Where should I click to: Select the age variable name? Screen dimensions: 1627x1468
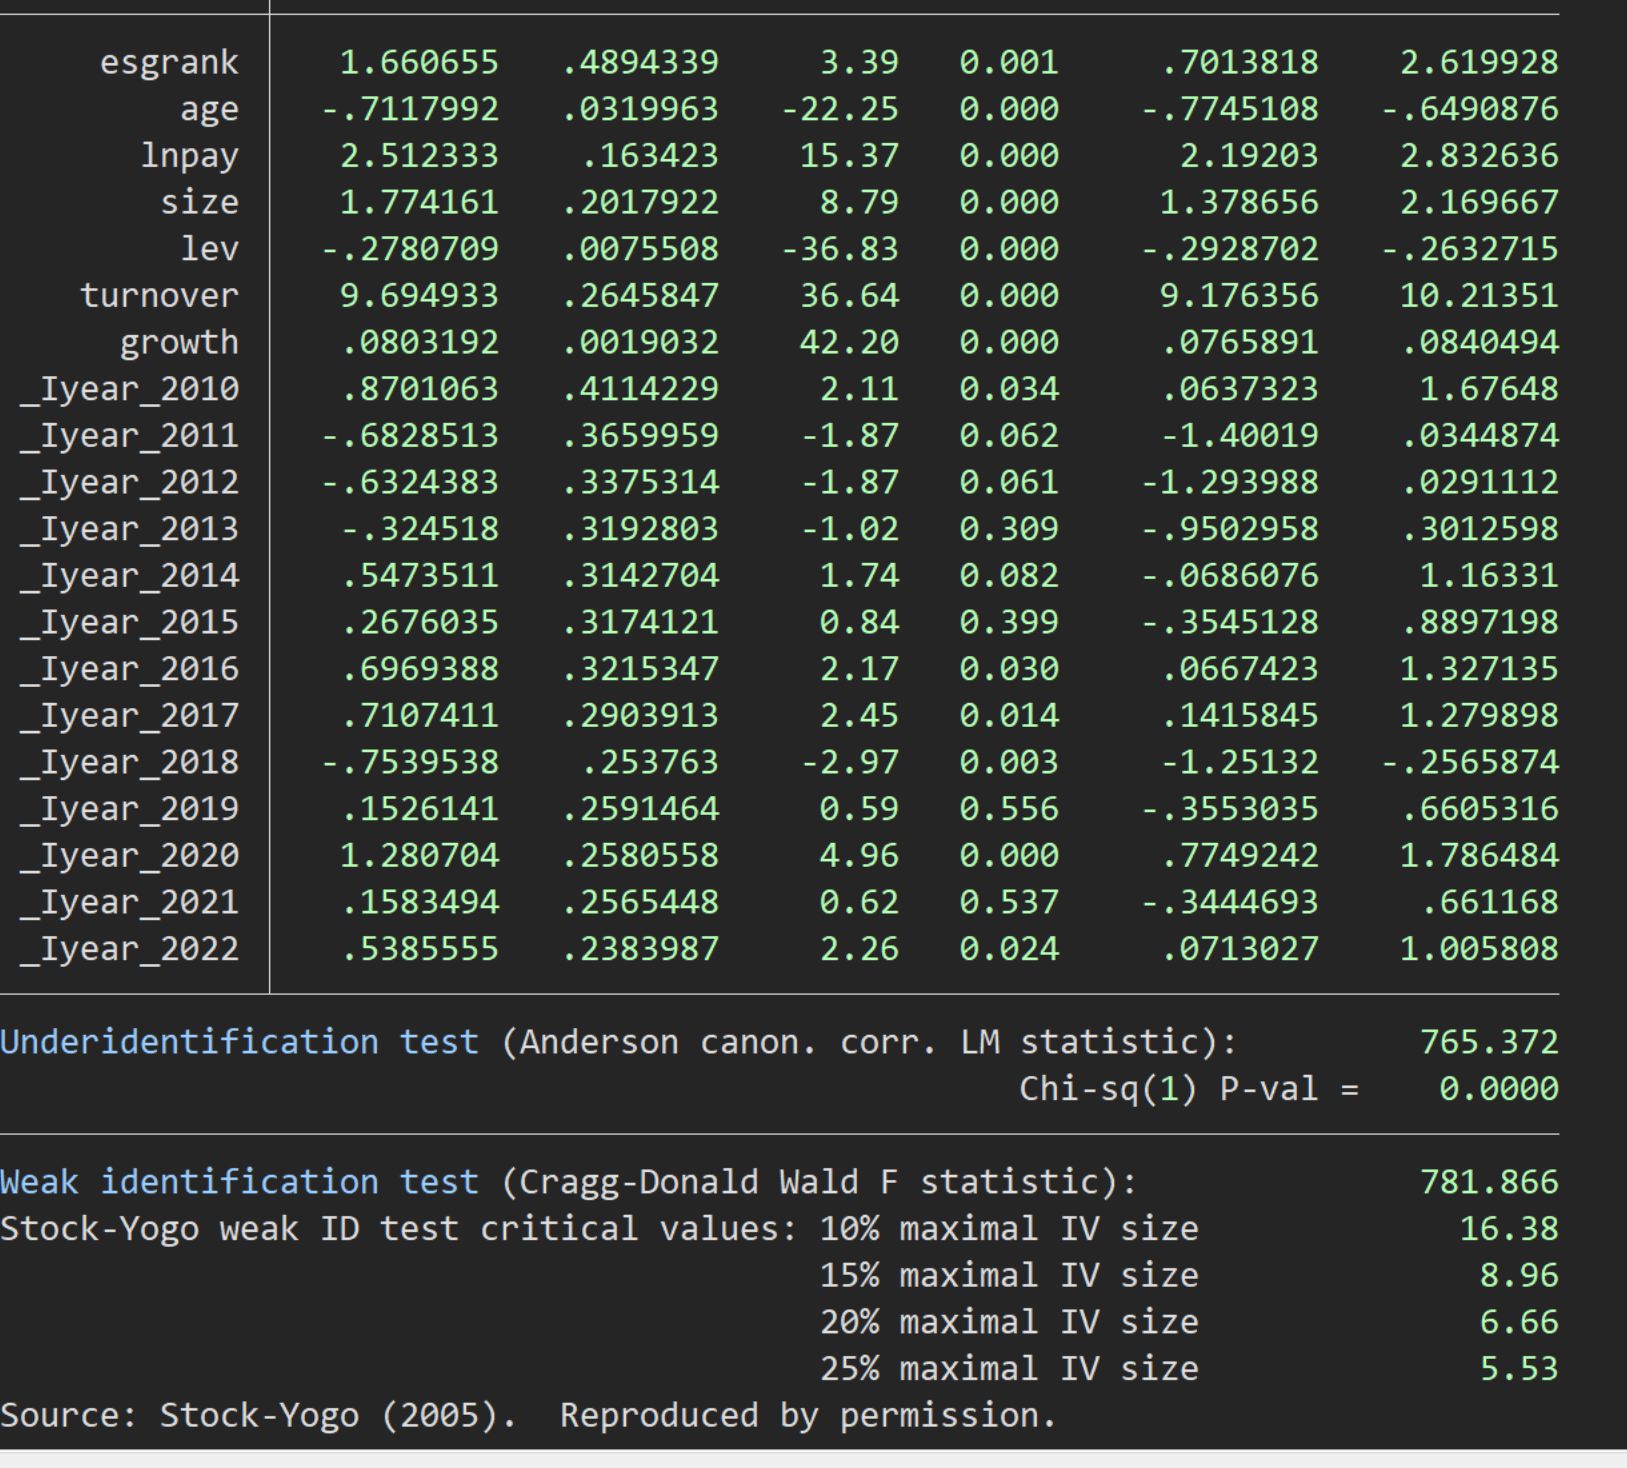pos(209,109)
